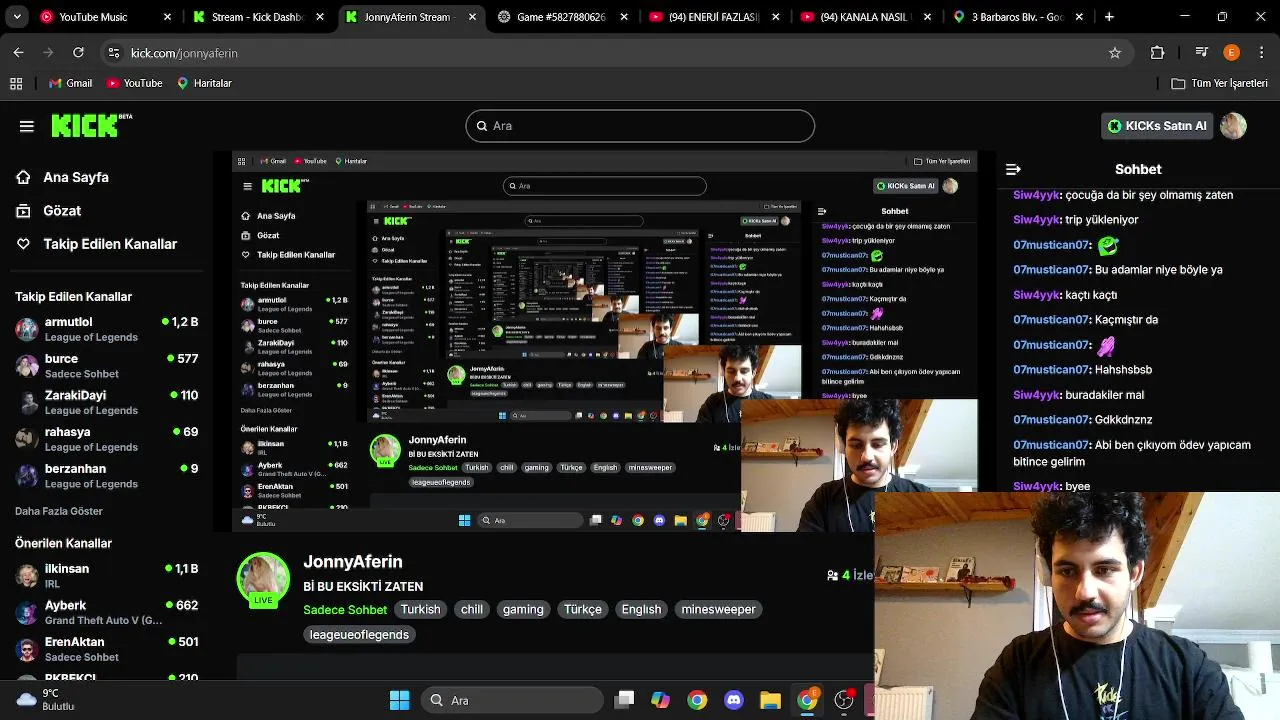Select the English tag
1280x720 pixels.
641,609
